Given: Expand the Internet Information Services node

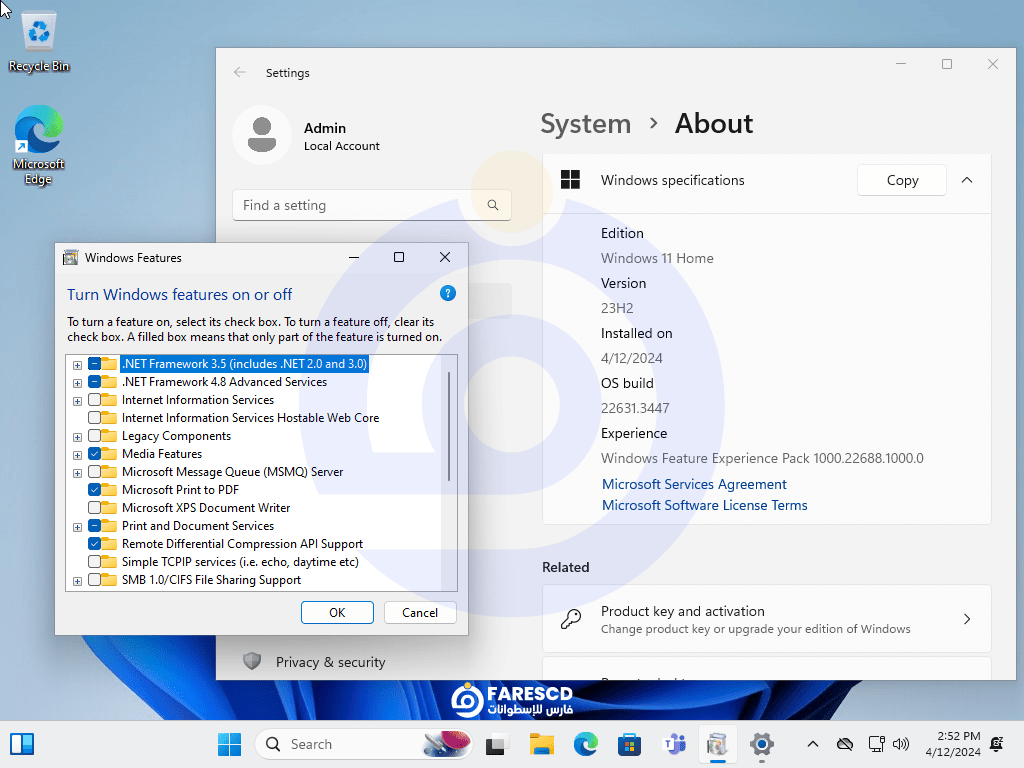Looking at the screenshot, I should point(77,401).
